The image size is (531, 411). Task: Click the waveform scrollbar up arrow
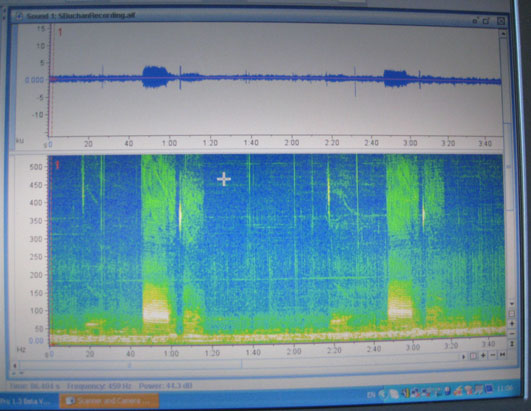pyautogui.click(x=503, y=34)
